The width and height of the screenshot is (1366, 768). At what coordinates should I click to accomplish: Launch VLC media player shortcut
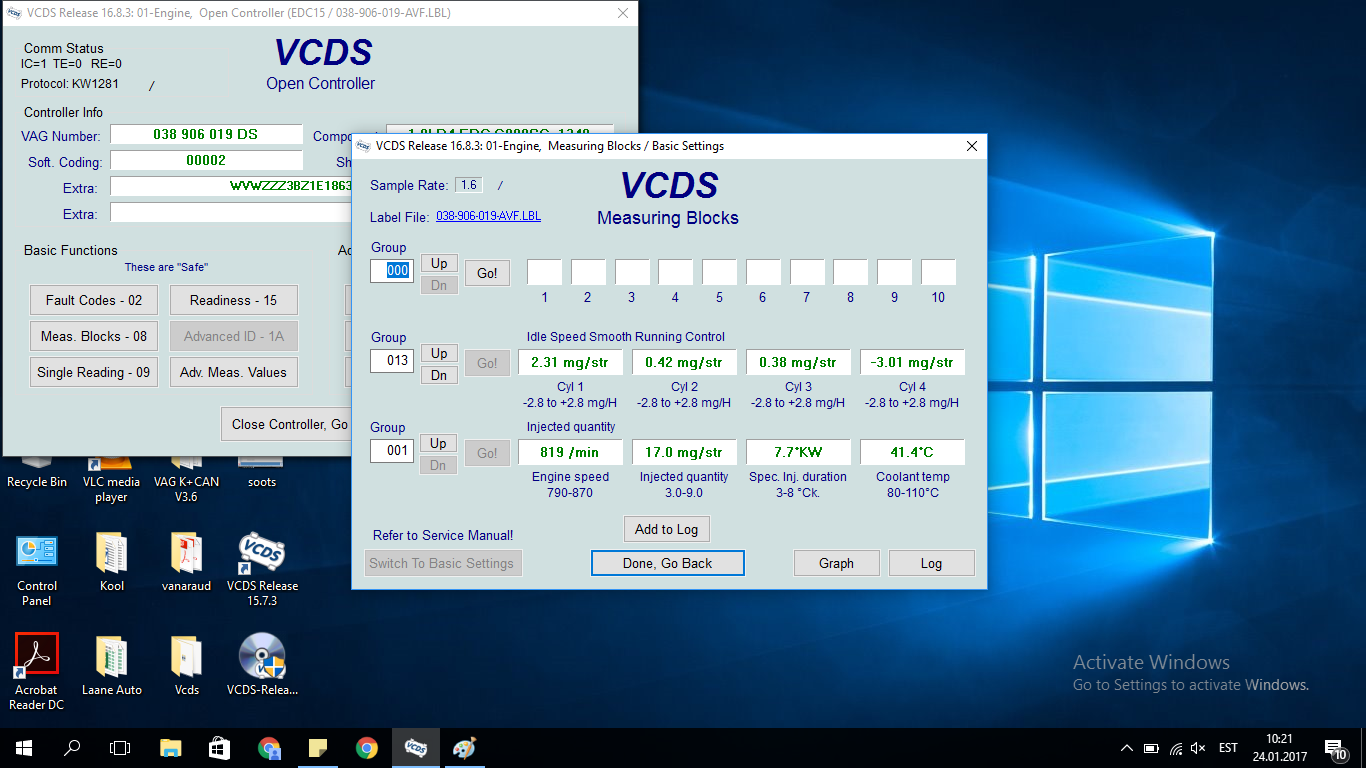tap(111, 478)
